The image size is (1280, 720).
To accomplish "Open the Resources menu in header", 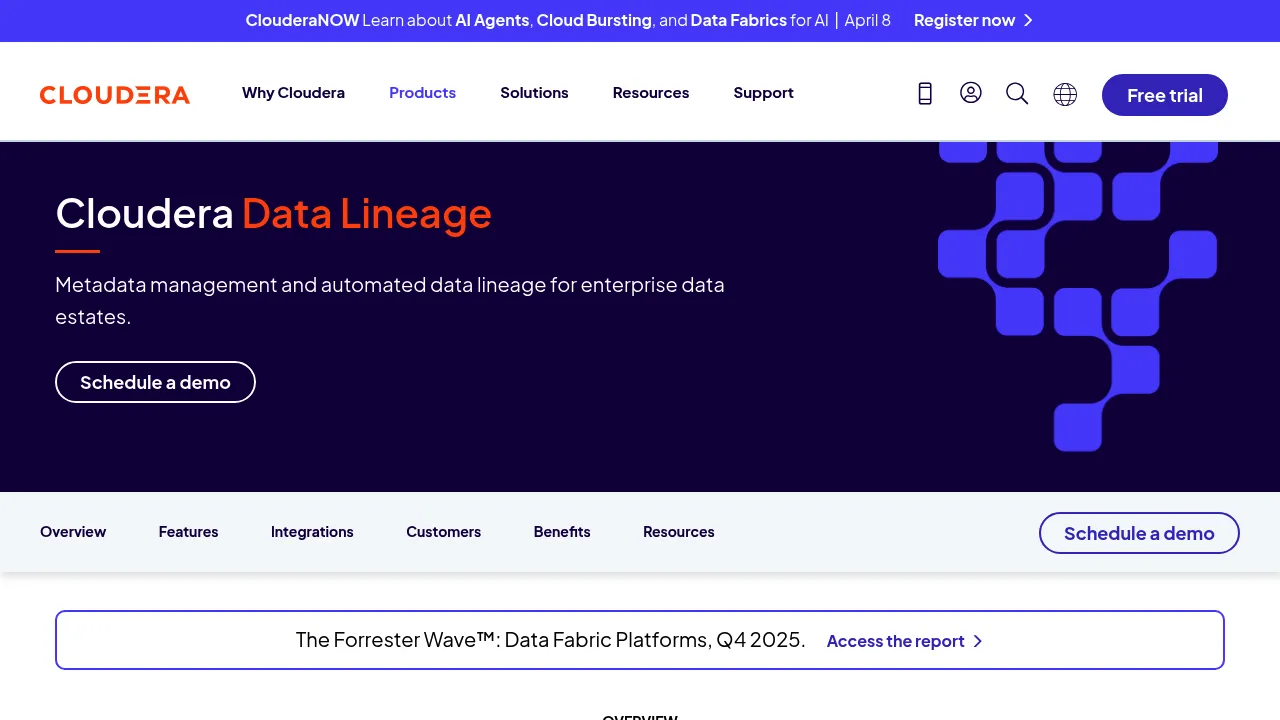I will click(651, 92).
